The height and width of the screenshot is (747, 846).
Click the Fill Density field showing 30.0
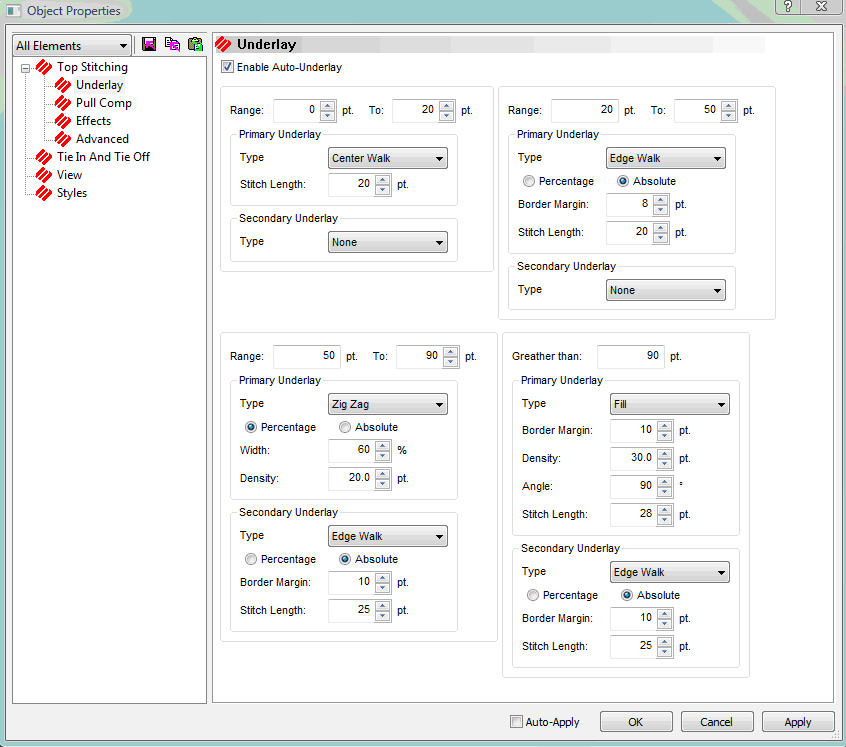point(633,458)
